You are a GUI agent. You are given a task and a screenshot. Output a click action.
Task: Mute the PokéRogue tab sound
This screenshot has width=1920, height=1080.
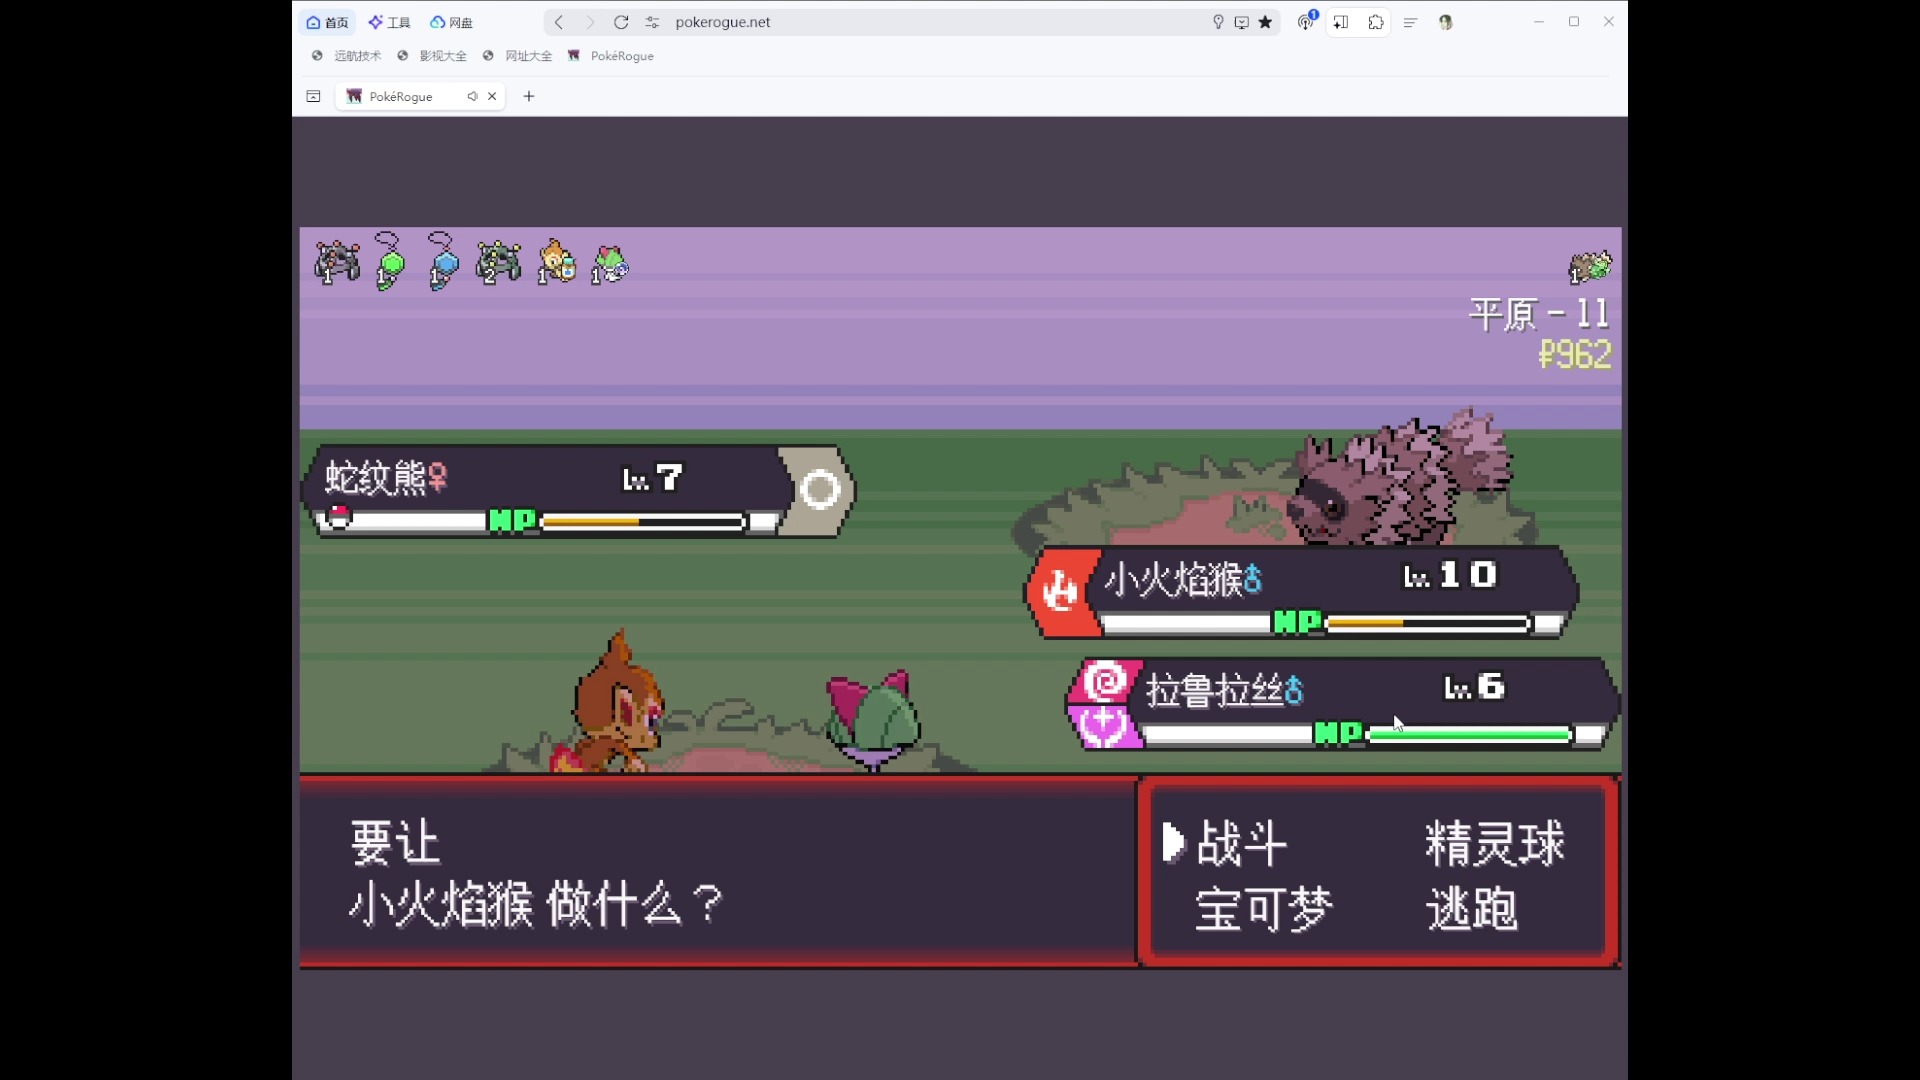[x=472, y=96]
